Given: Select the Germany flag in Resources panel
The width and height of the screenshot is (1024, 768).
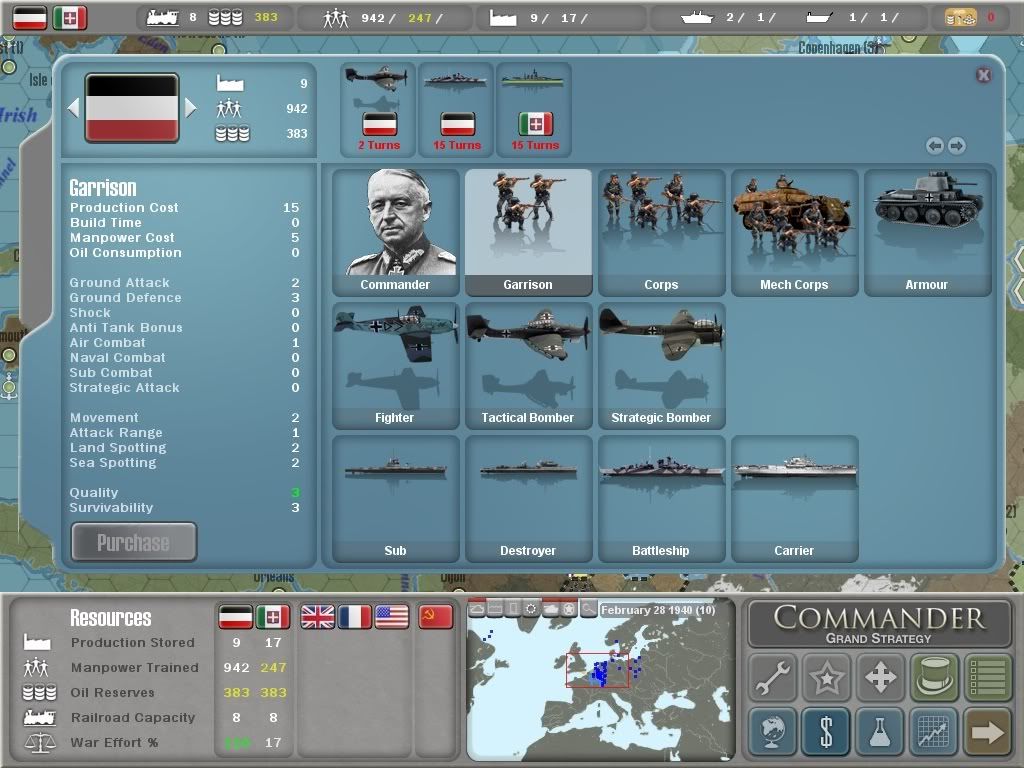Looking at the screenshot, I should coord(235,616).
